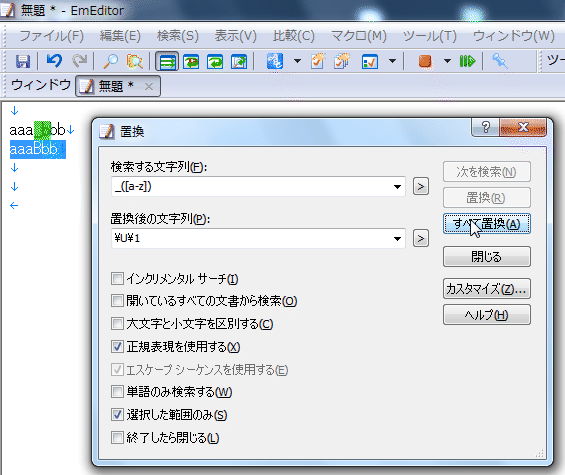Click the カスタマイズ(Z)... button
Screen dimensions: 565x475
pyautogui.click(x=486, y=289)
